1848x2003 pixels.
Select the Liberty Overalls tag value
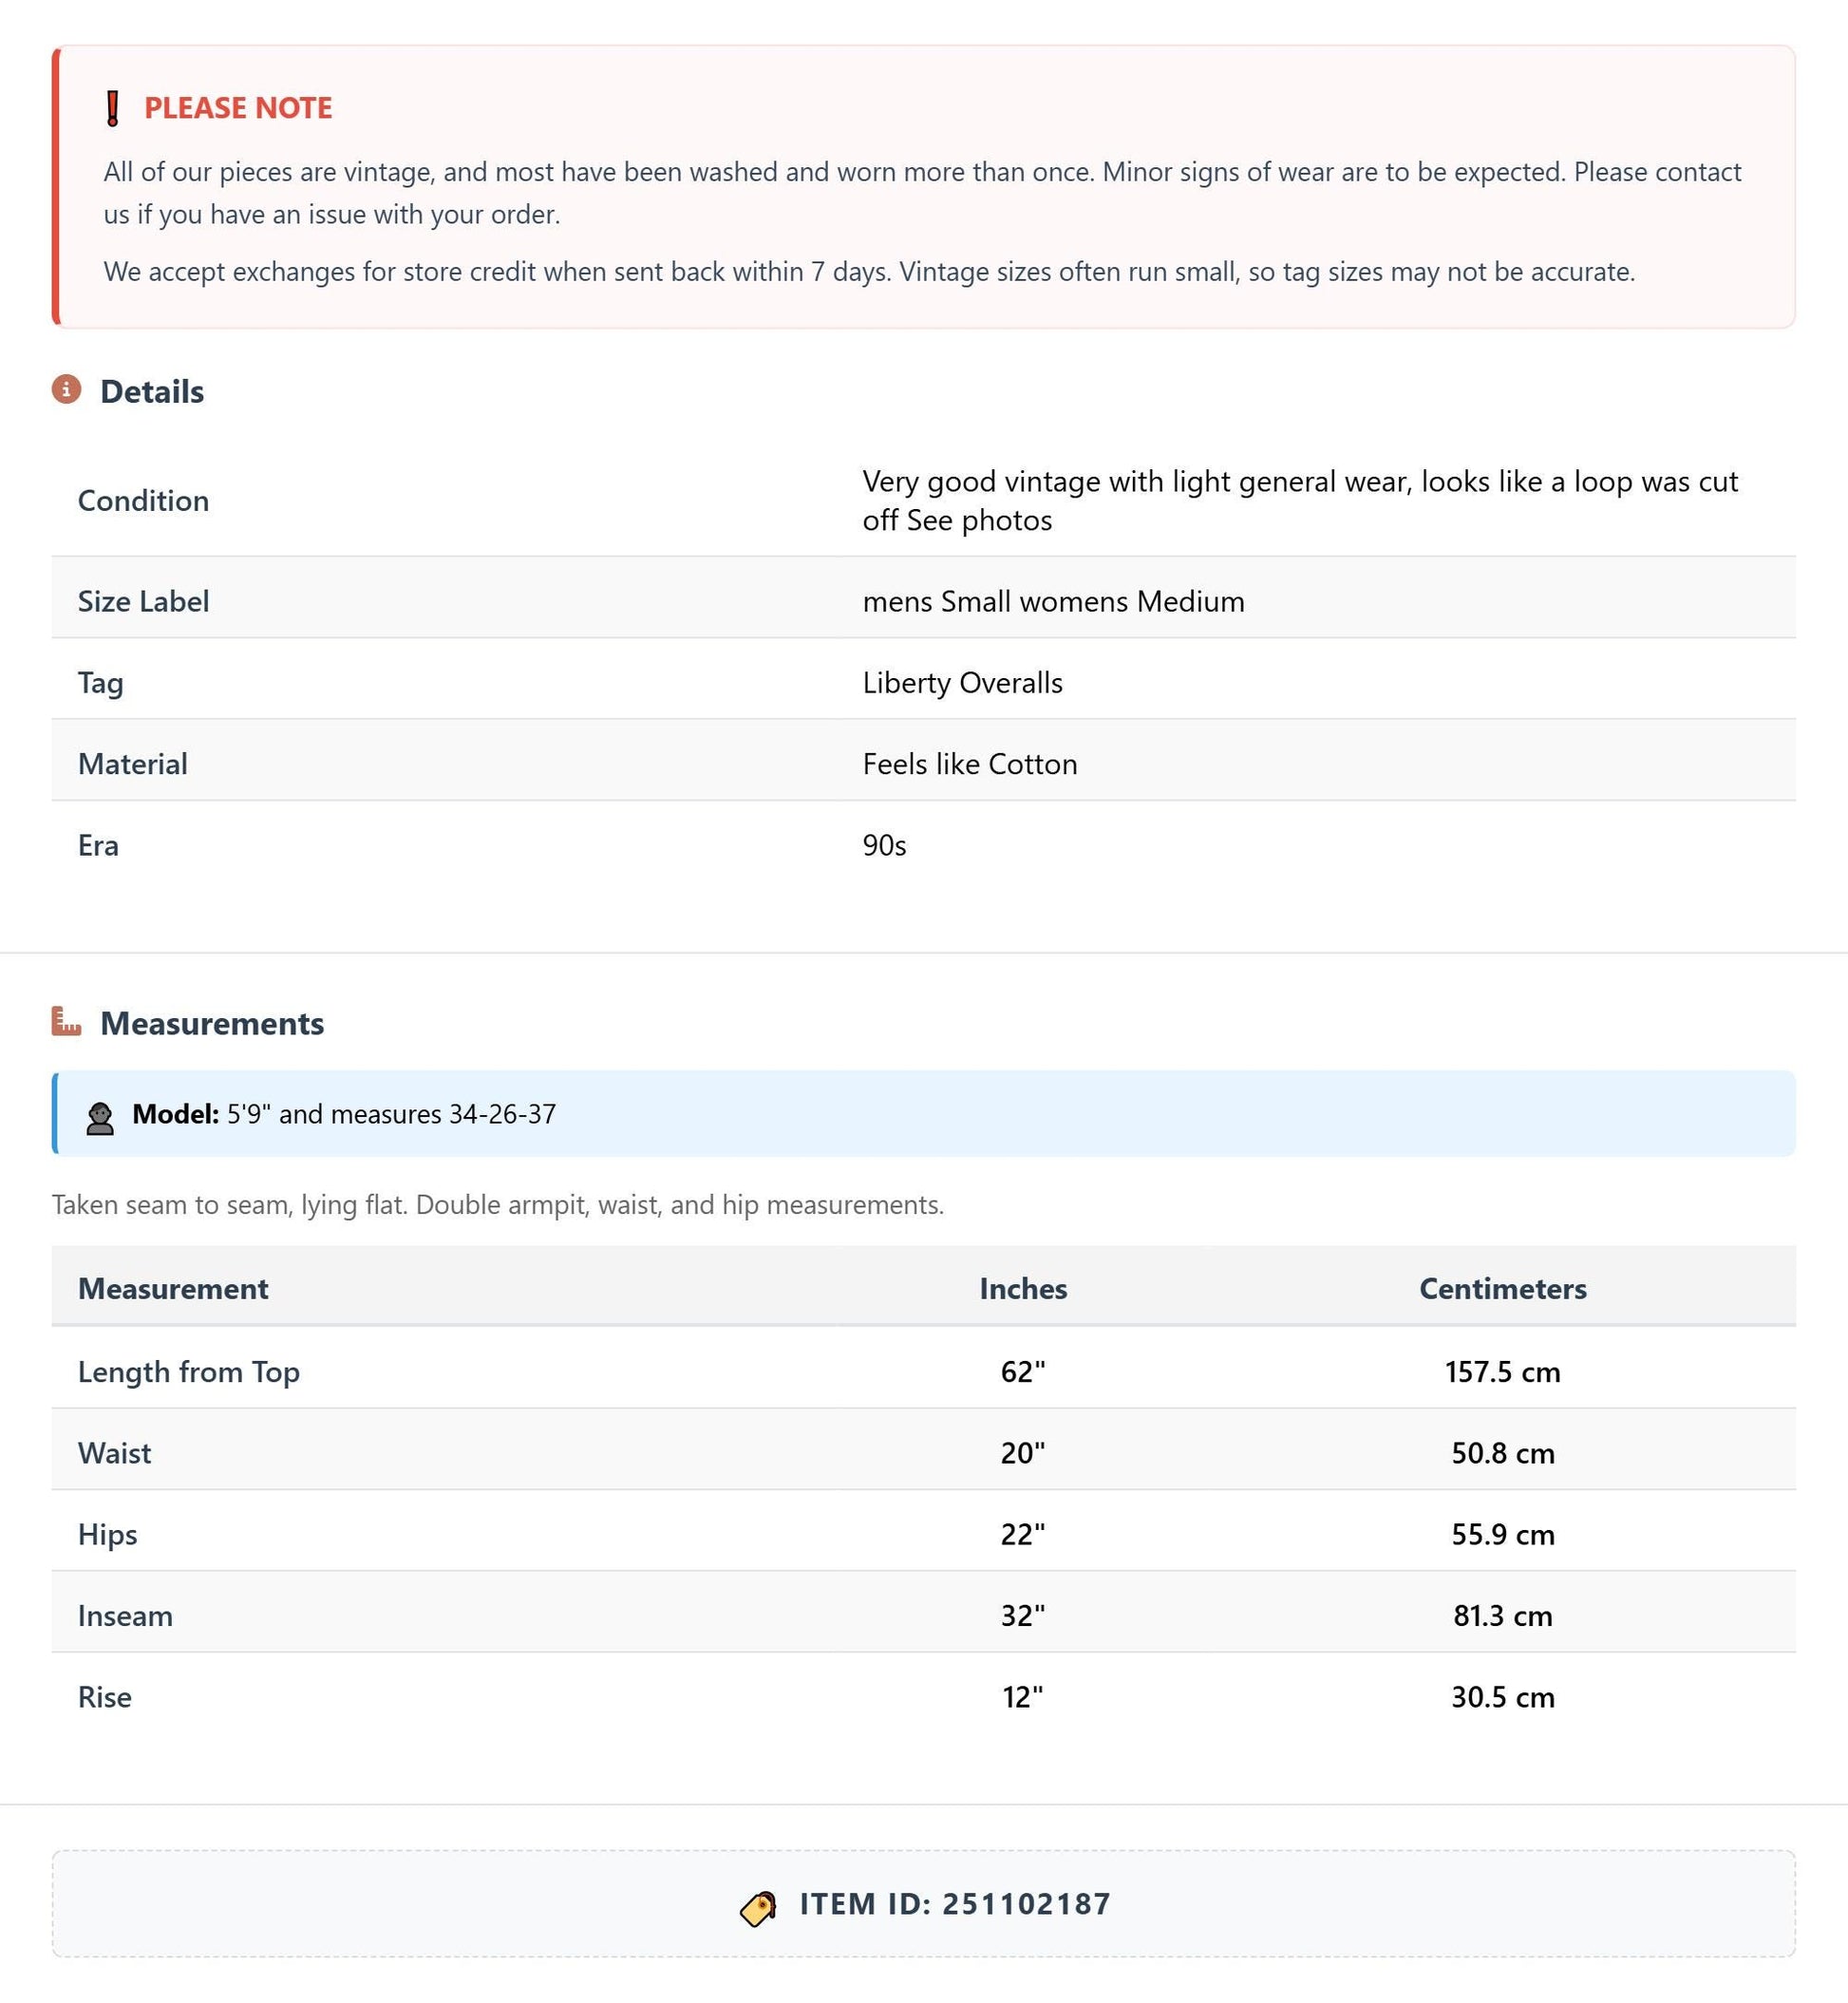(x=963, y=683)
